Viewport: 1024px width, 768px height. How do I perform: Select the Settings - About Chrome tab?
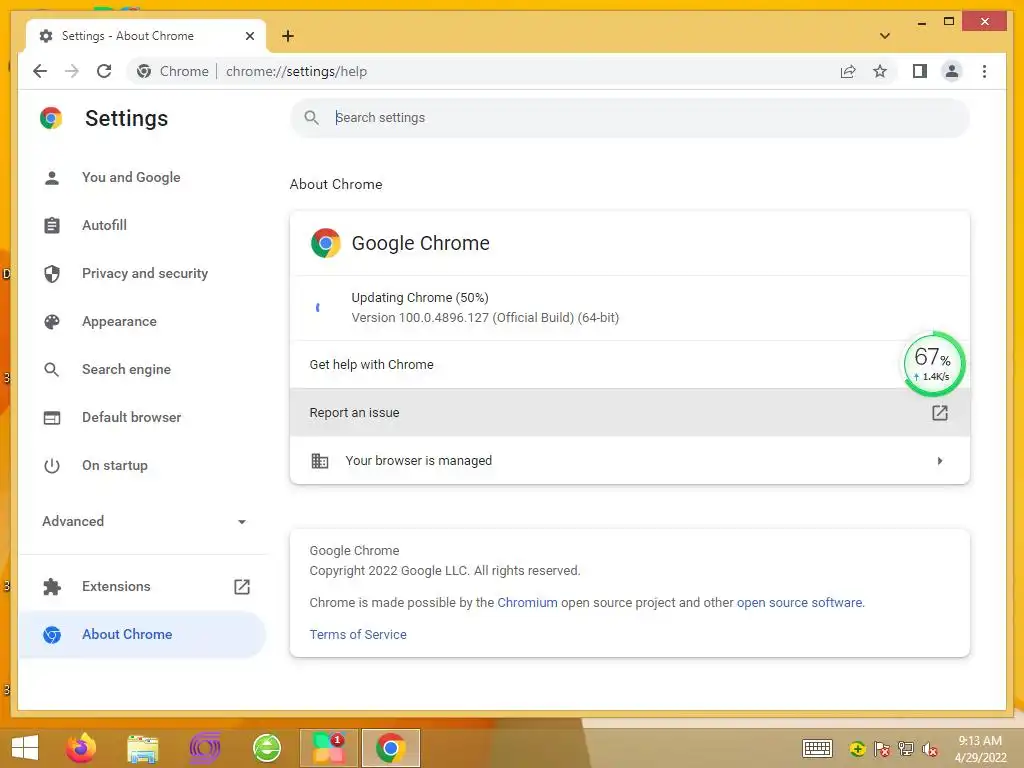tap(146, 36)
